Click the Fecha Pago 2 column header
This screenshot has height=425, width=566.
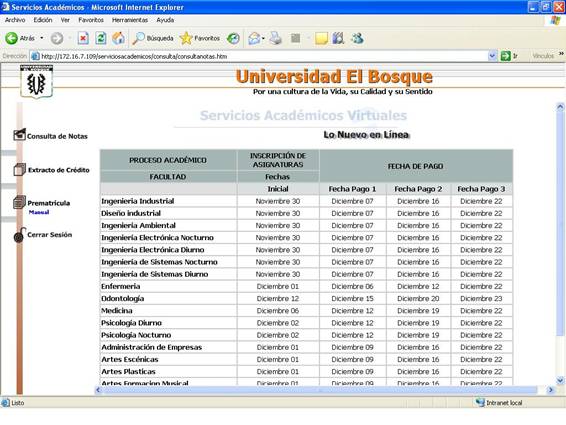point(418,189)
